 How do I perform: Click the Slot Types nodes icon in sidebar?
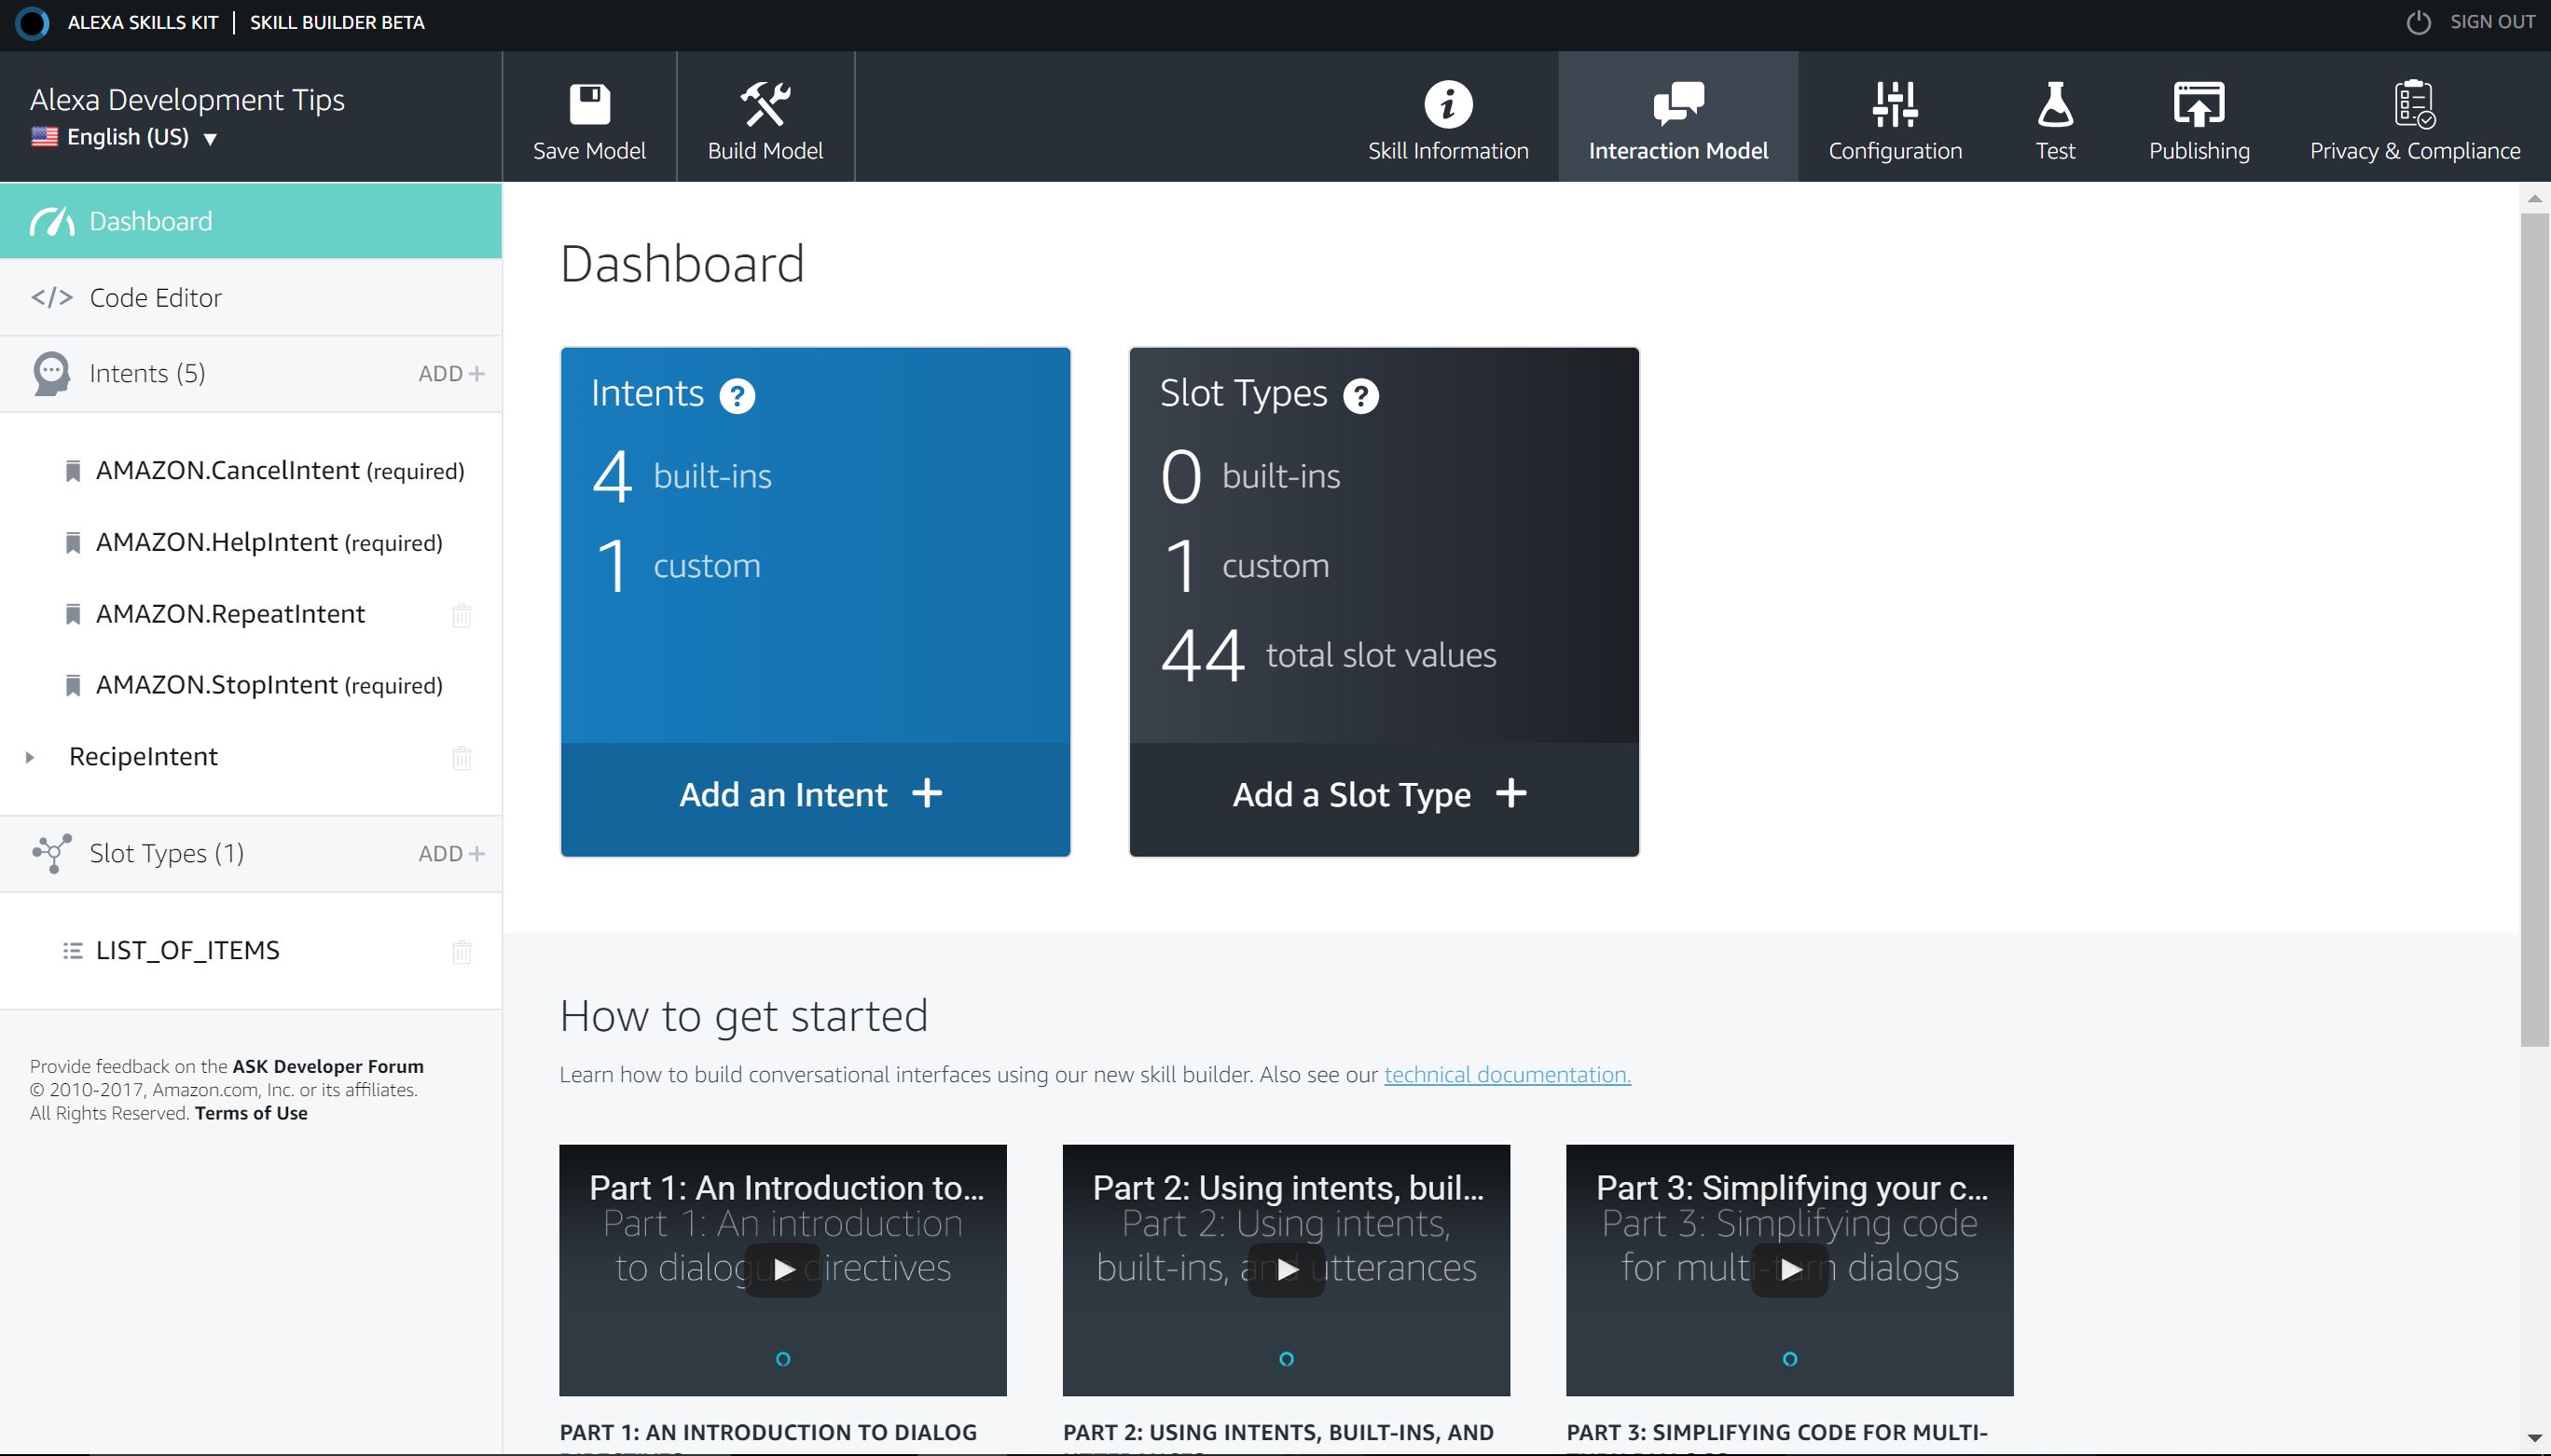(51, 853)
